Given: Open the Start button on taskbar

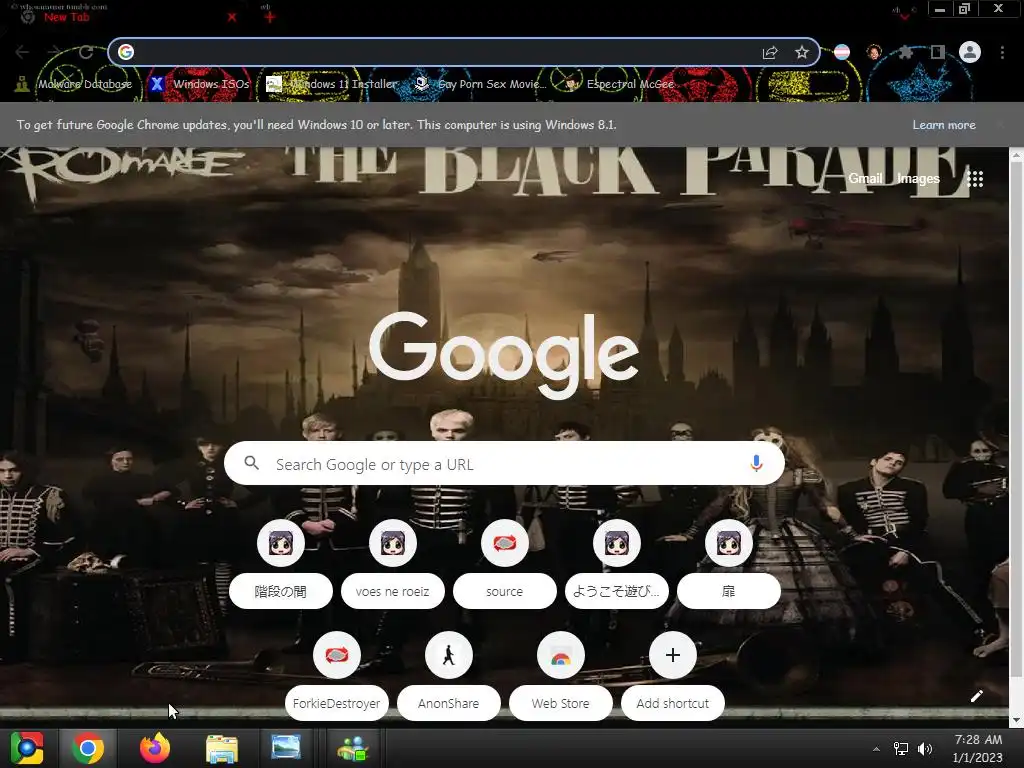Looking at the screenshot, I should (27, 748).
